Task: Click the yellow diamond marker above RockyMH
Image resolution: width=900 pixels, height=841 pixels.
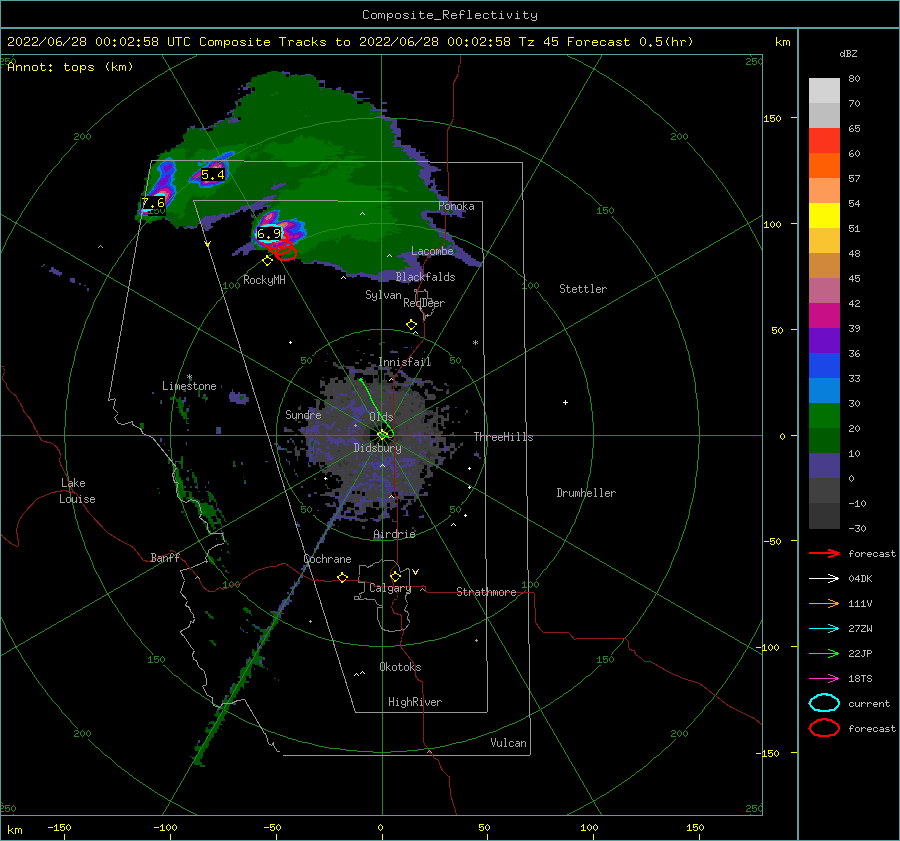Action: click(267, 261)
